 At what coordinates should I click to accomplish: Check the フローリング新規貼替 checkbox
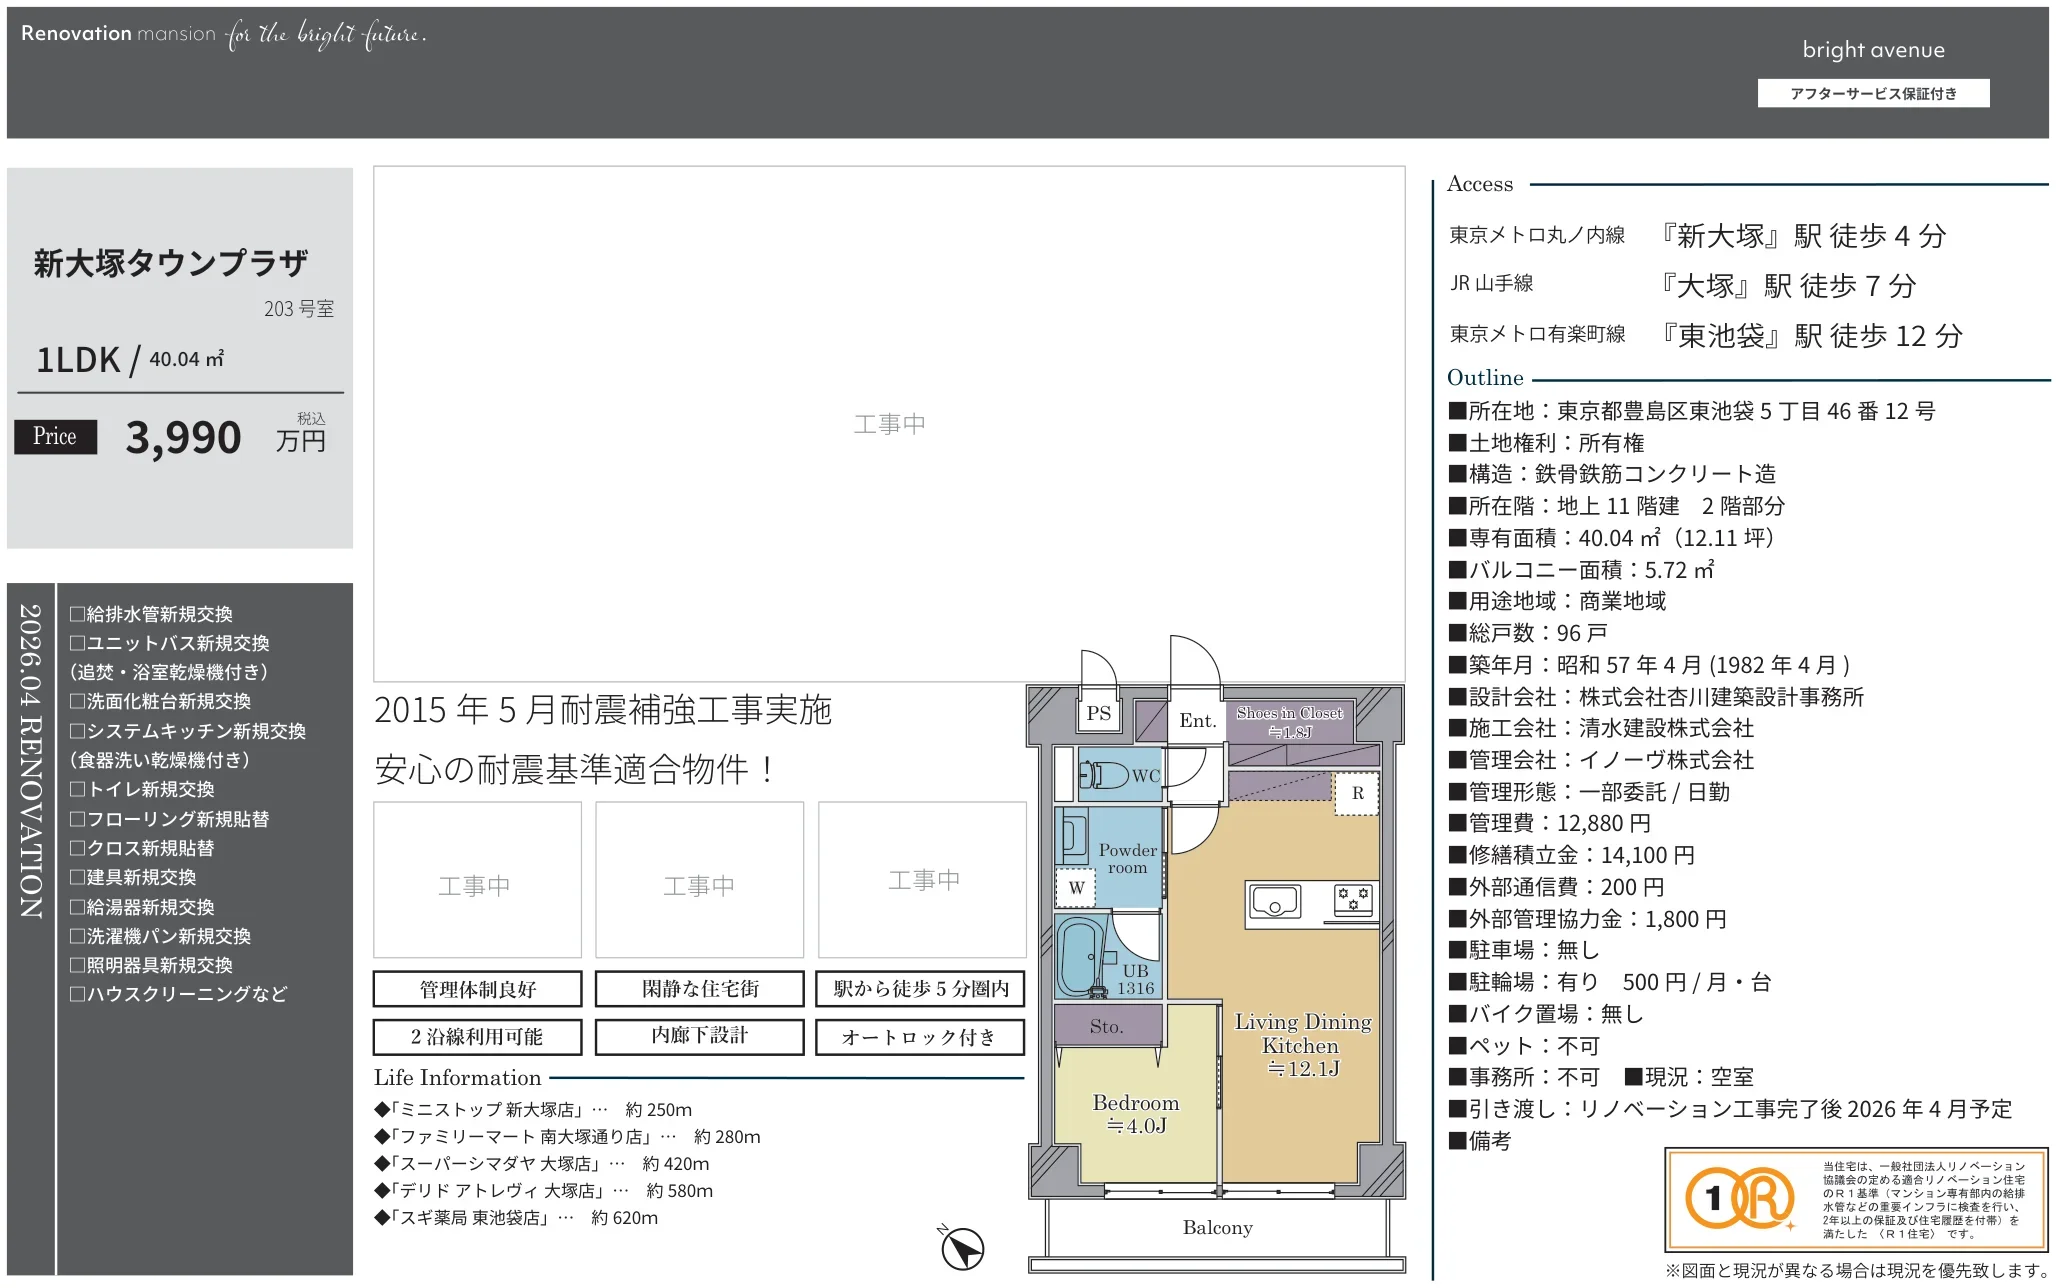tap(78, 818)
